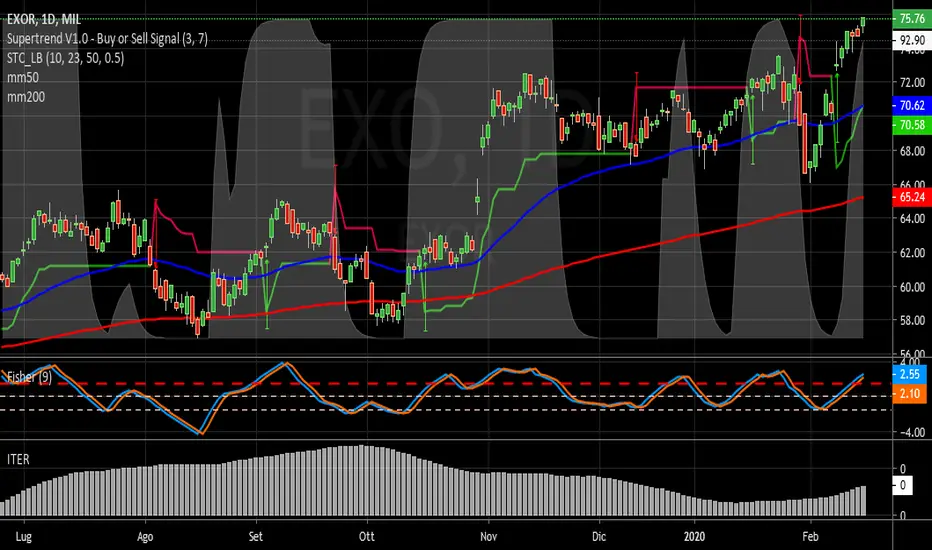Click the 62.00 price axis label
Viewport: 932px width, 550px height.
pos(912,253)
